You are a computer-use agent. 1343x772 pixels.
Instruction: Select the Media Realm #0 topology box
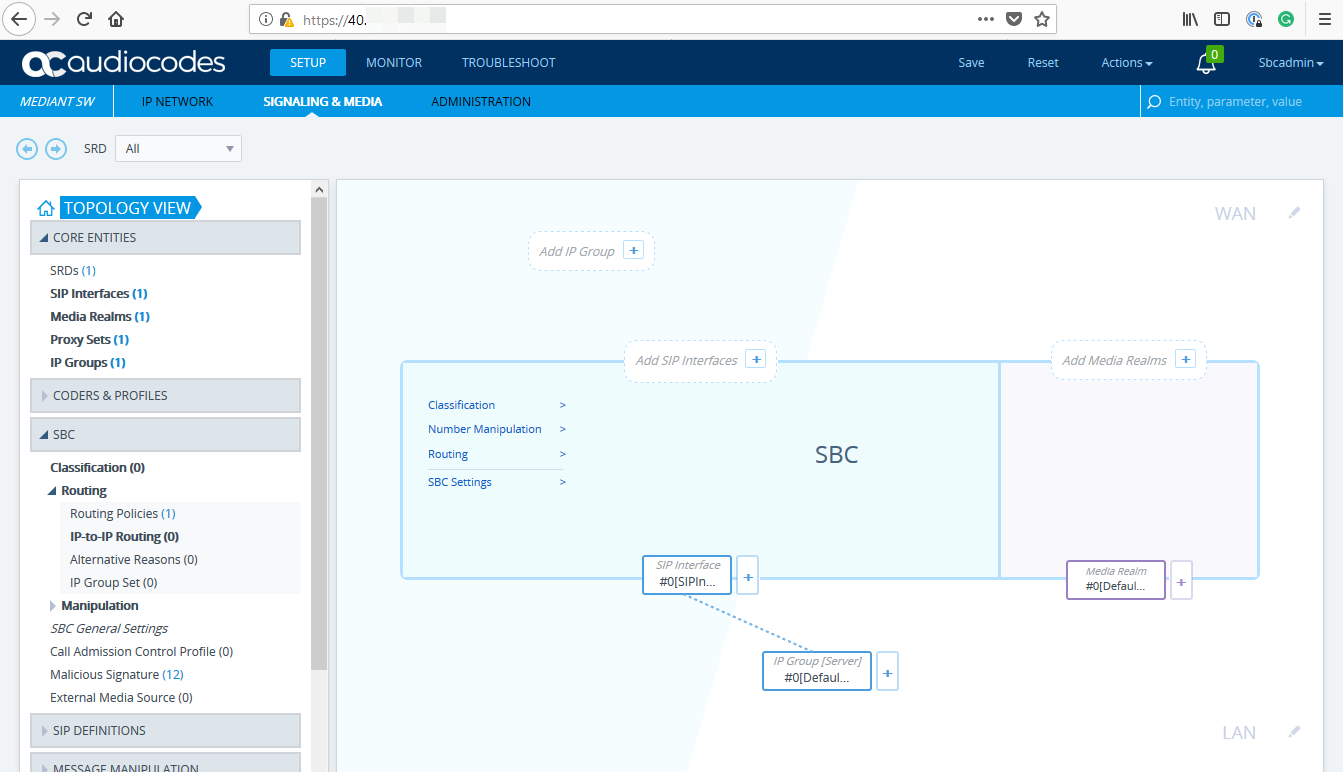1116,580
